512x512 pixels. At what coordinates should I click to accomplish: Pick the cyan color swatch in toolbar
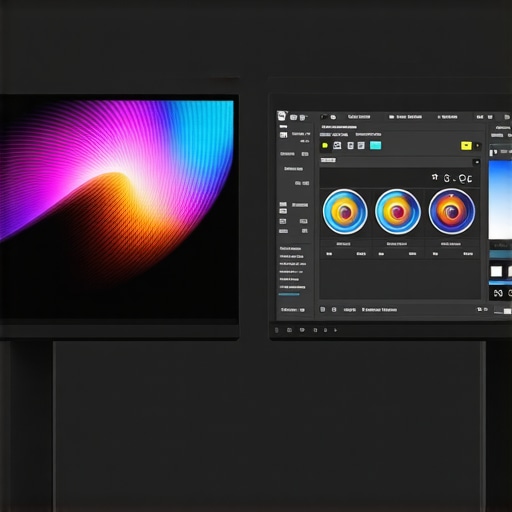376,145
